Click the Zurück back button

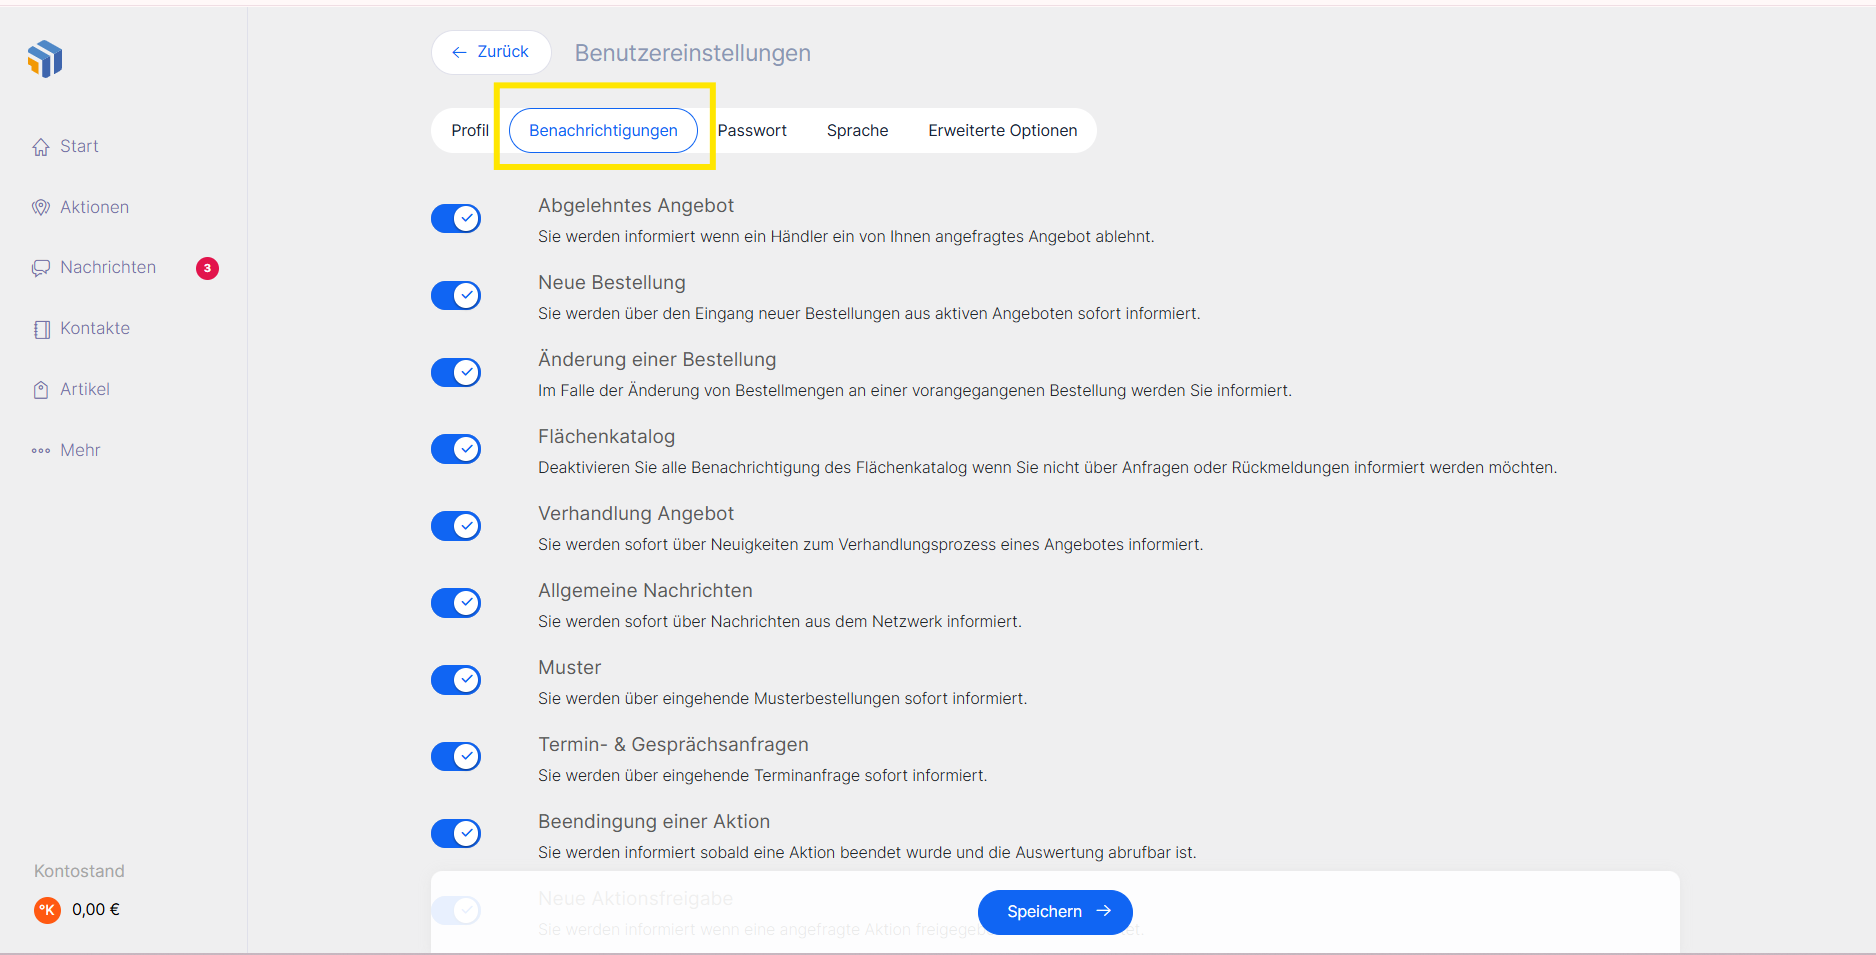pyautogui.click(x=490, y=52)
